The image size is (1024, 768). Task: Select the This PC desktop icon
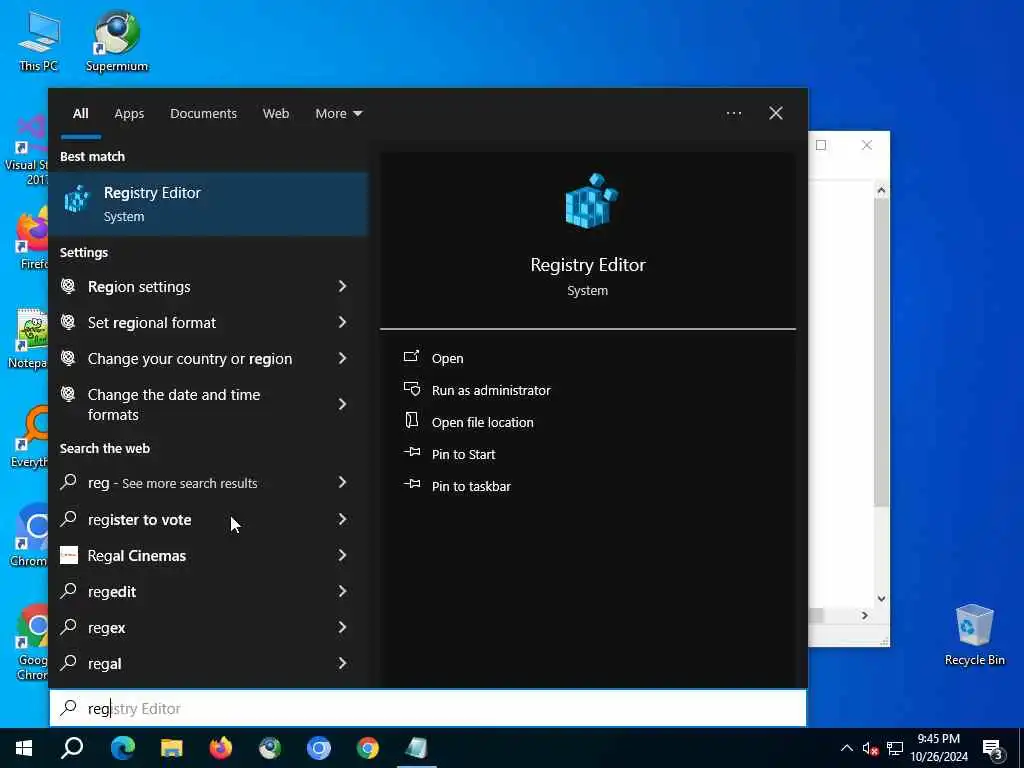pyautogui.click(x=39, y=40)
